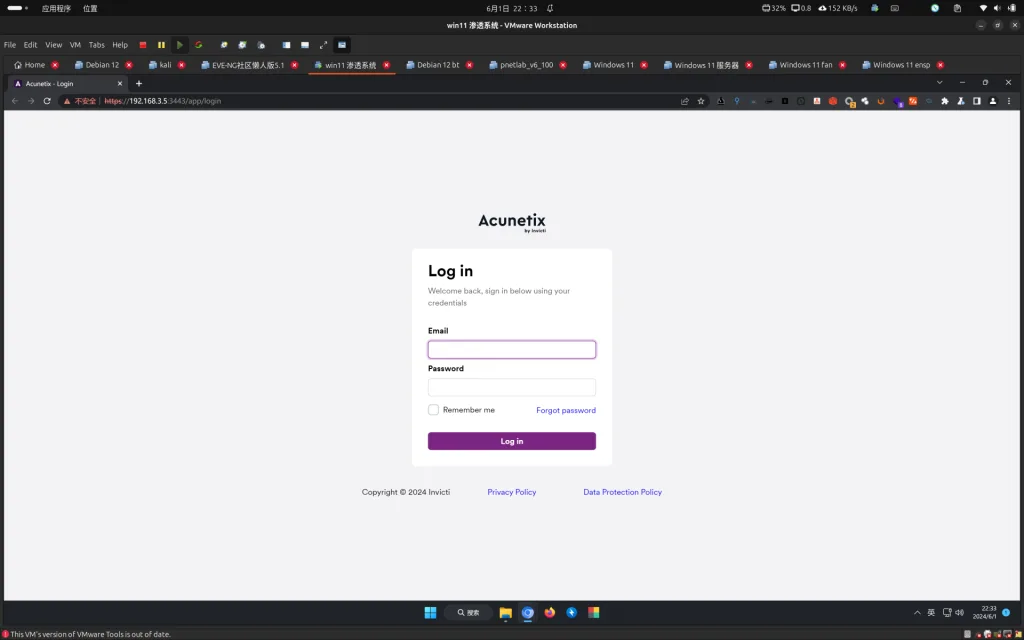Click the Email input field
Screen dimensions: 1024x640
(x=511, y=349)
